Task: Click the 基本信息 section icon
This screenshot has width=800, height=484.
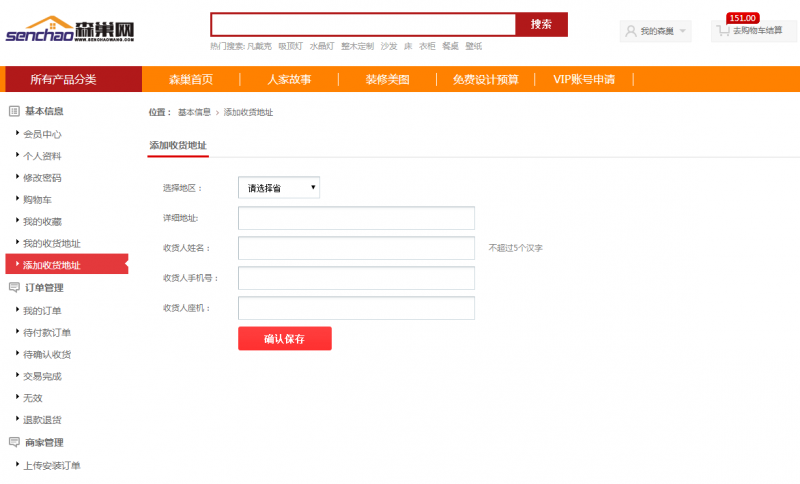Action: 14,111
